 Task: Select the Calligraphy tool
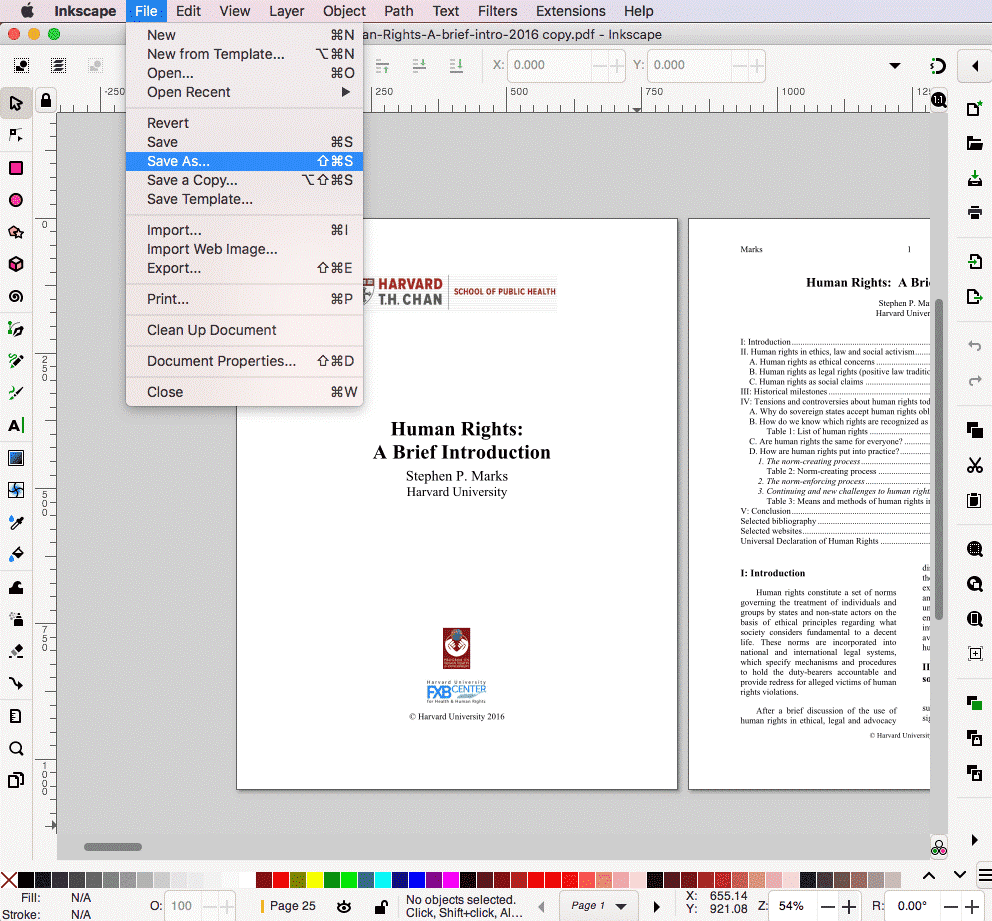[16, 393]
